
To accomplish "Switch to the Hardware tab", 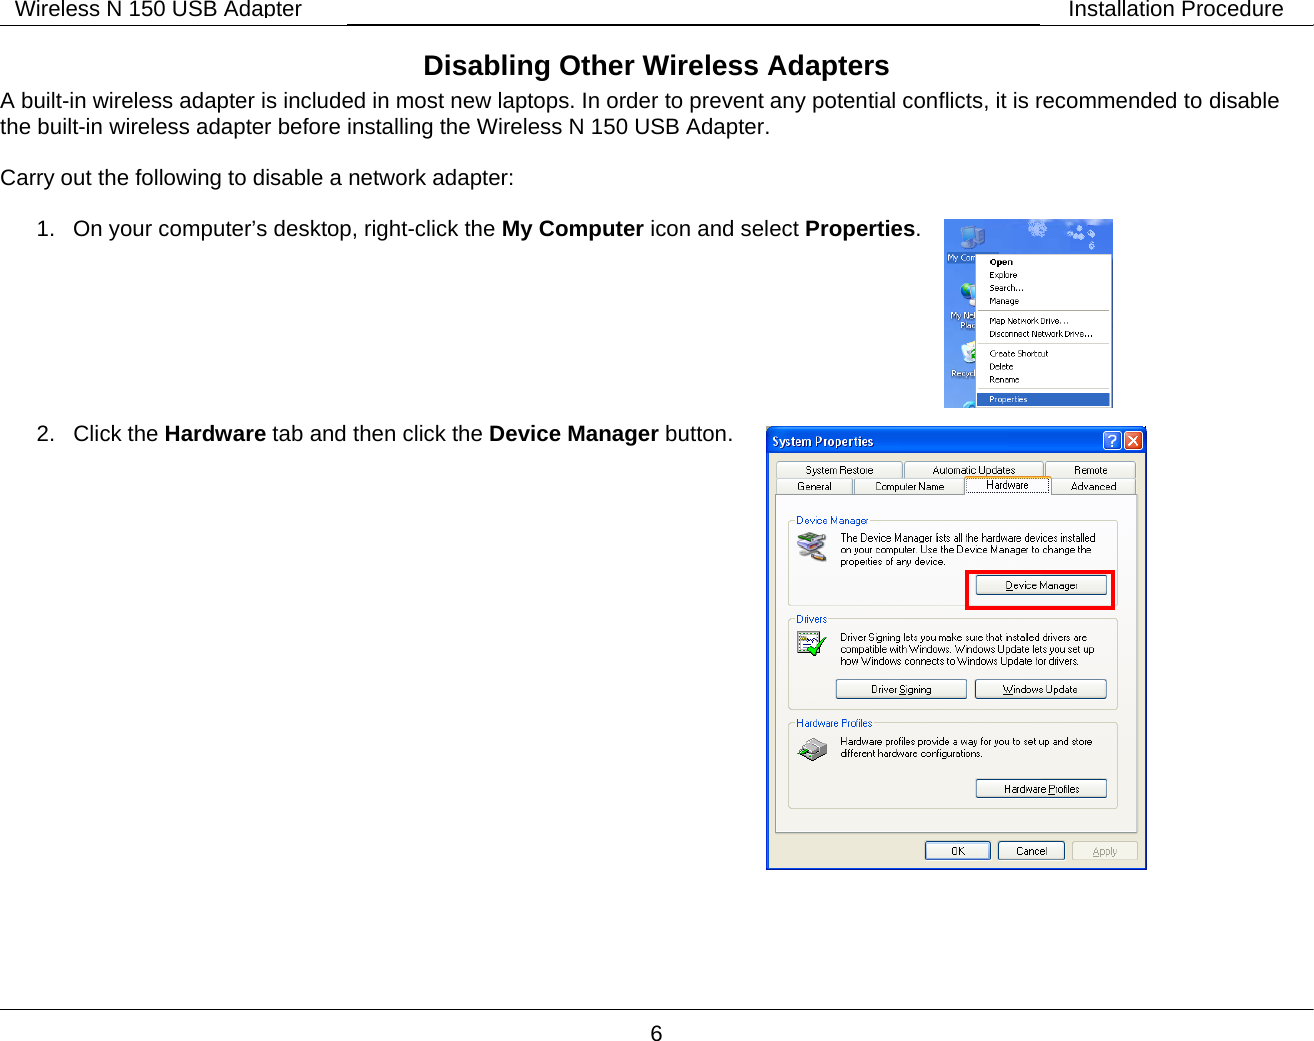I will click(x=1007, y=486).
